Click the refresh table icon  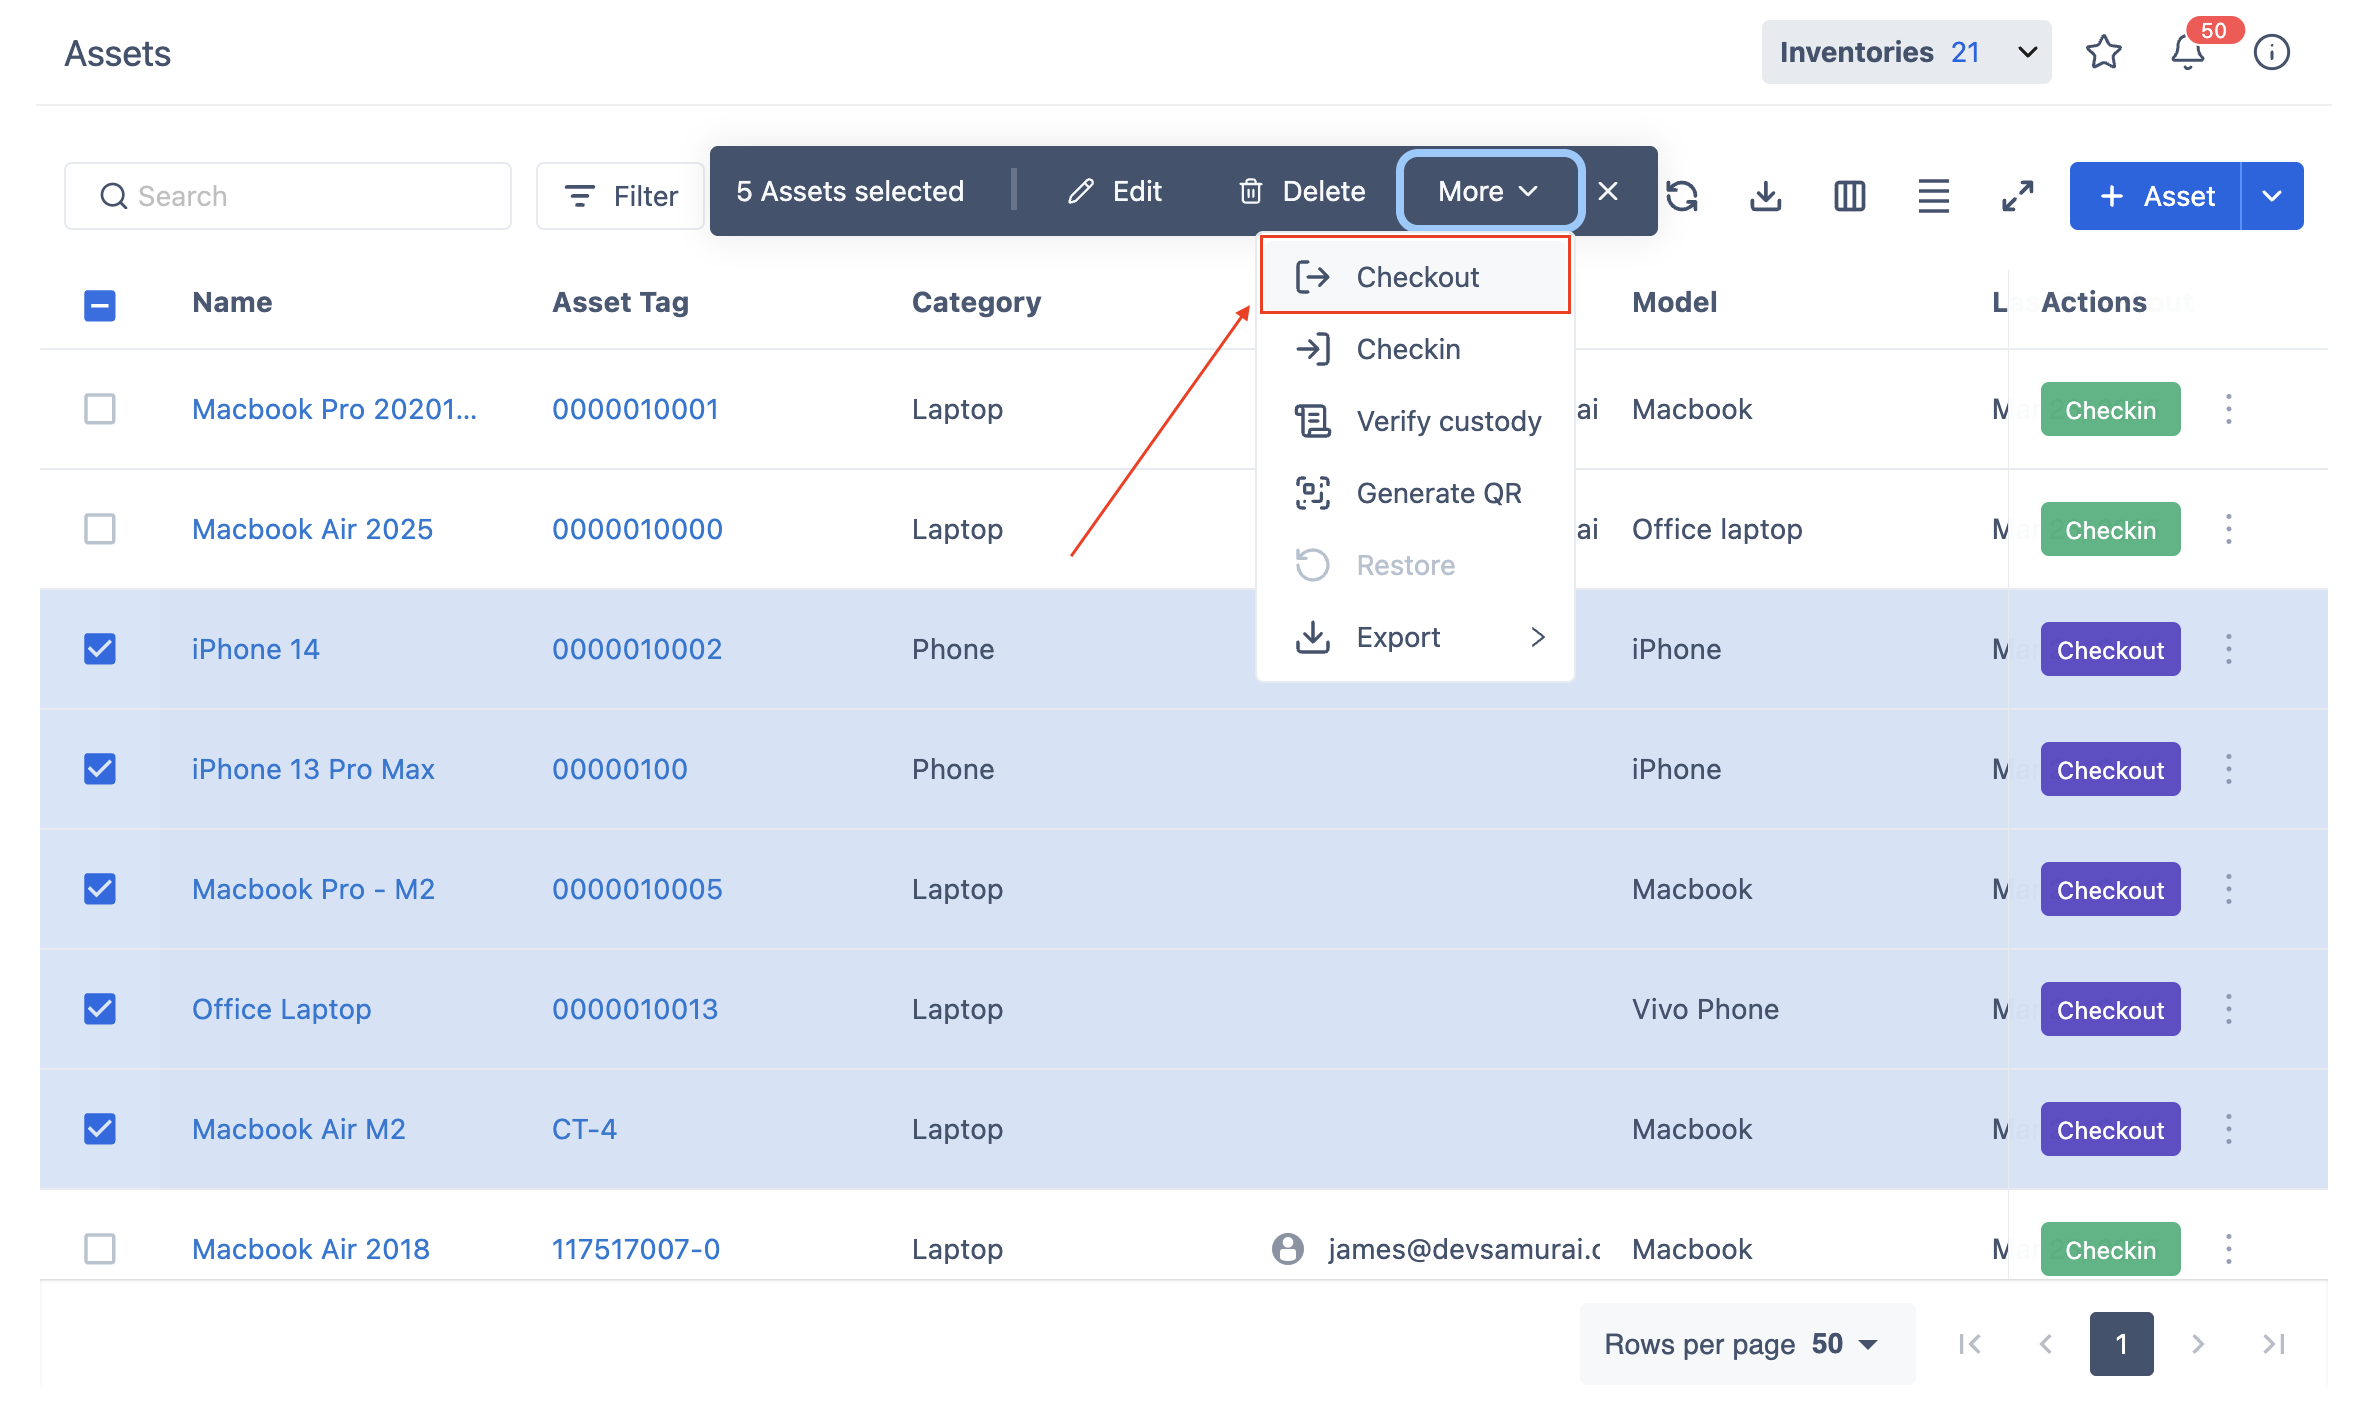click(1683, 196)
